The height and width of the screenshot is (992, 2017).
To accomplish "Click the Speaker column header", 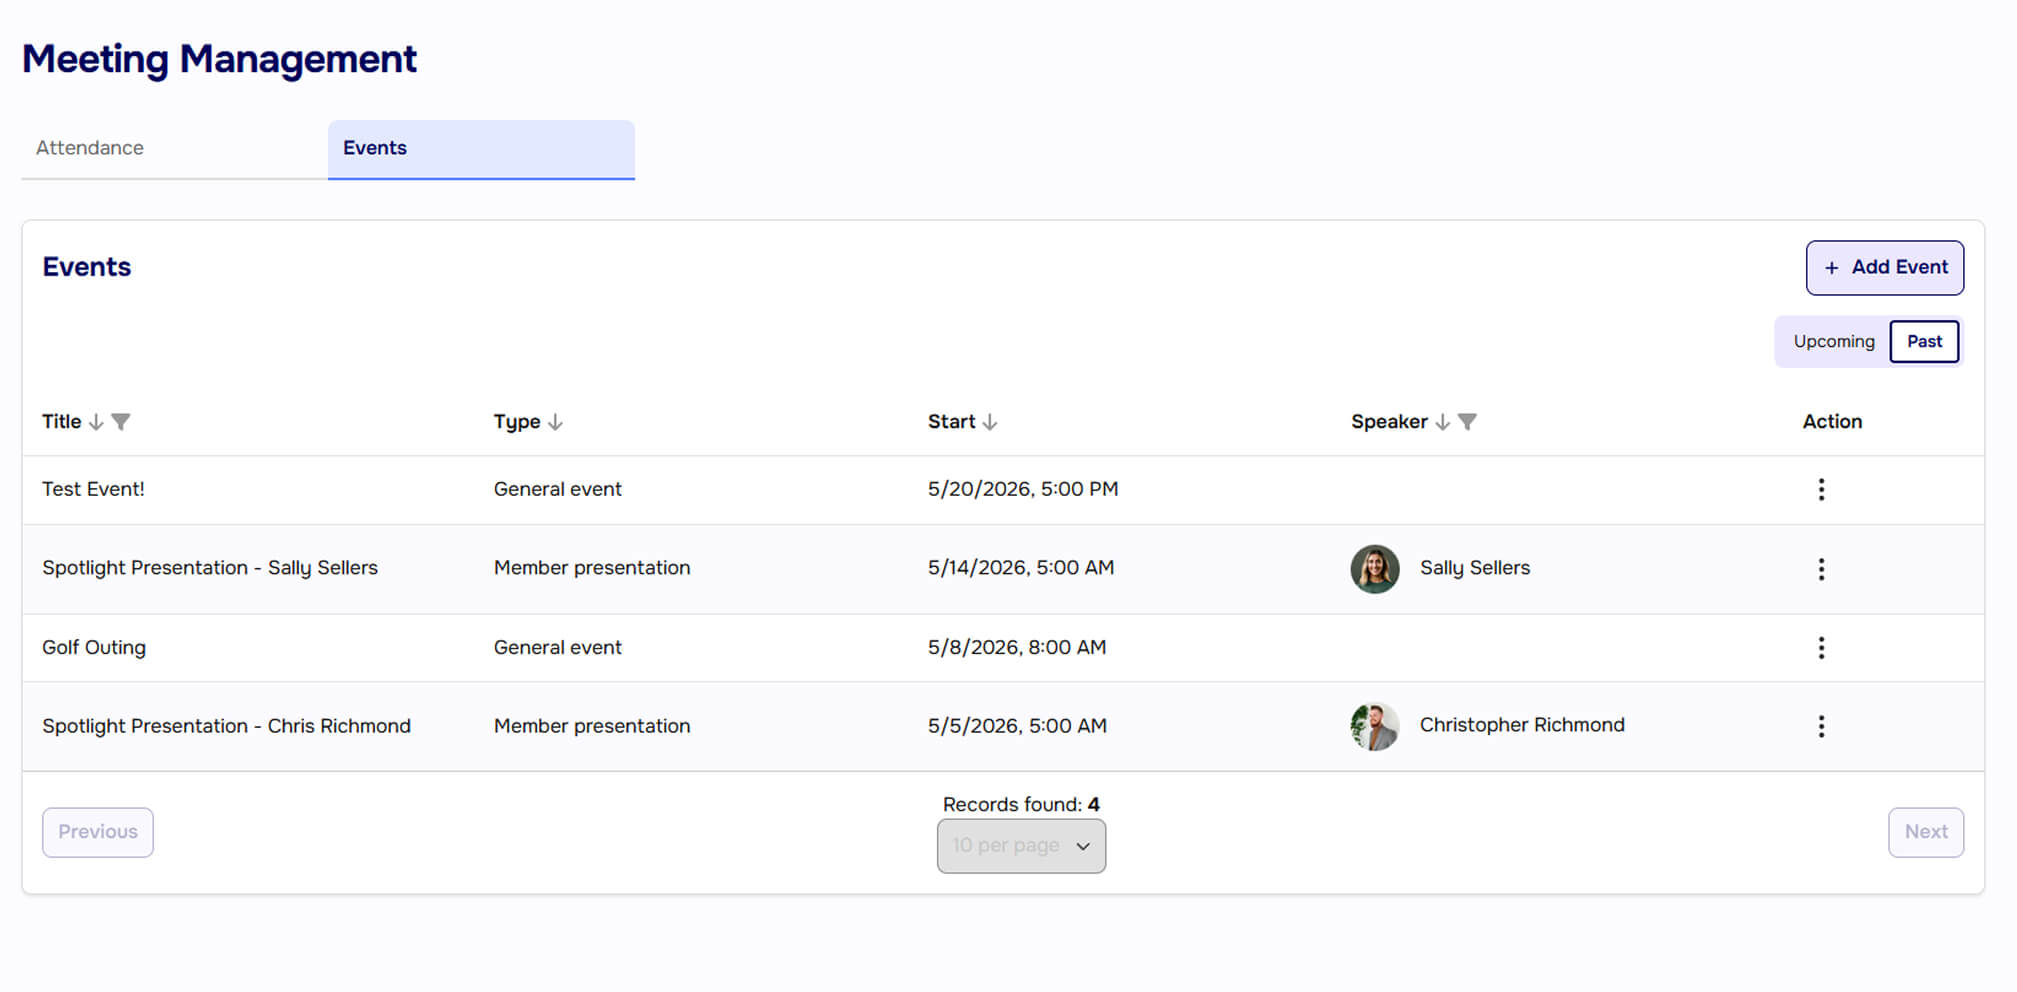I will tap(1389, 422).
